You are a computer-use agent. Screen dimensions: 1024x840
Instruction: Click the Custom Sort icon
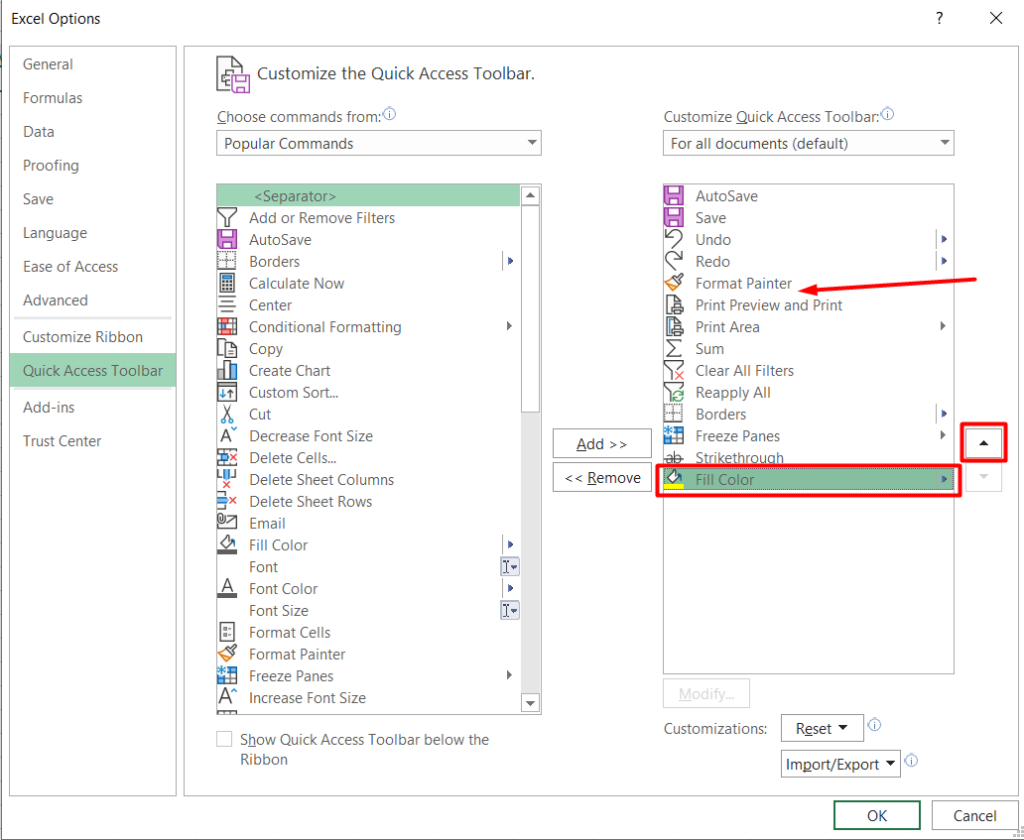pyautogui.click(x=227, y=393)
